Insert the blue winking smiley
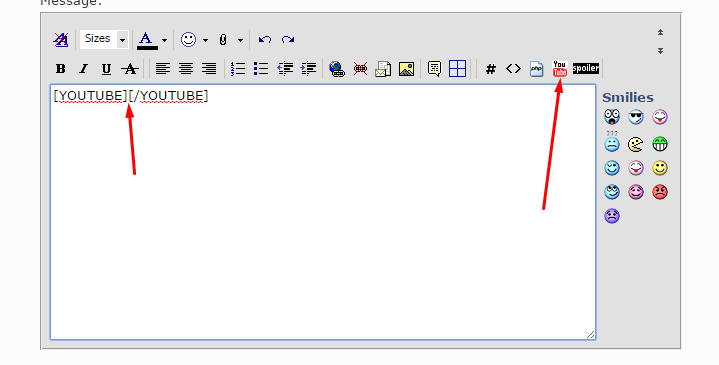 point(612,168)
